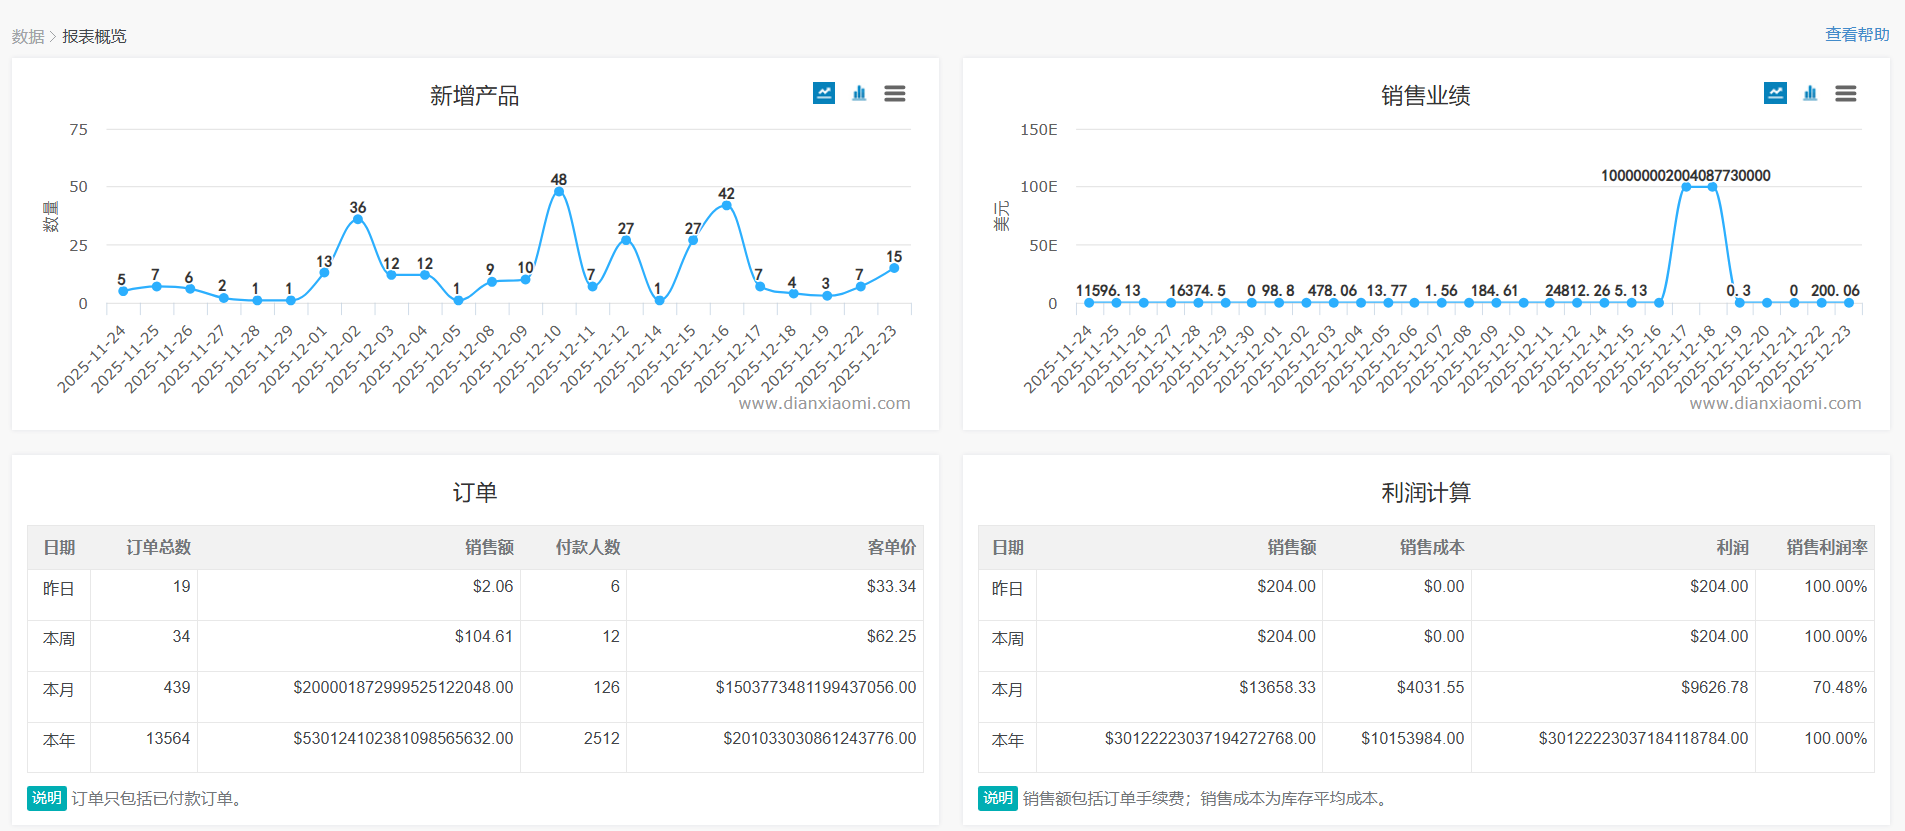
Task: Switch 销售业绩 chart to line view
Action: tap(1775, 93)
